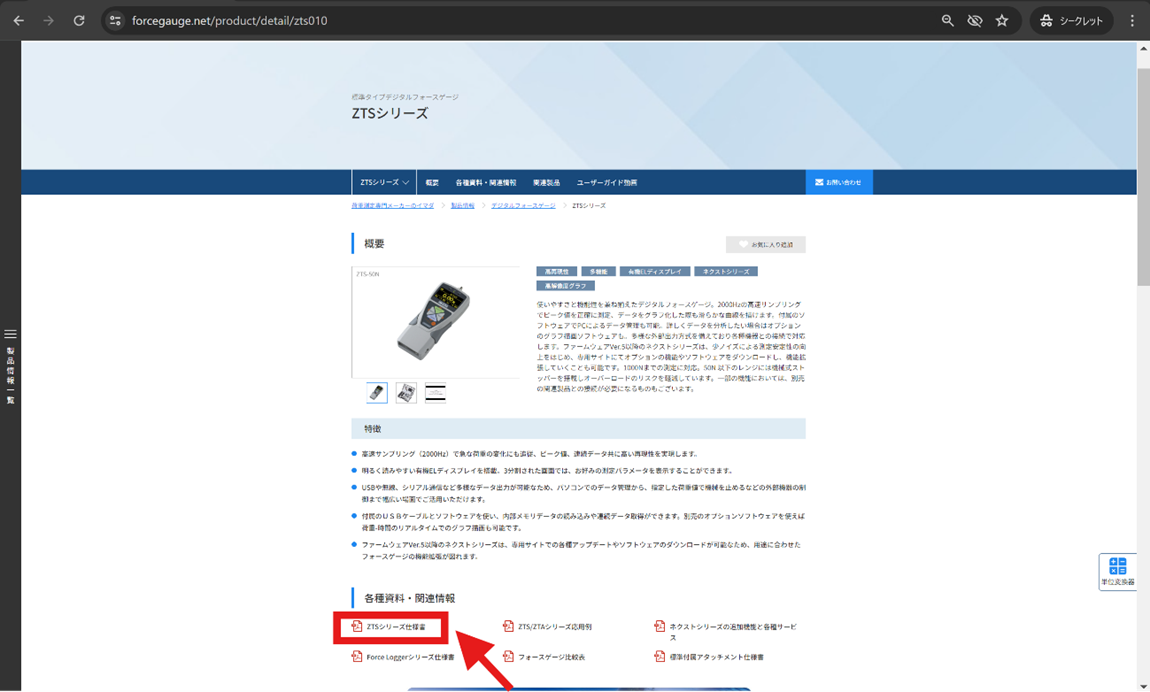Click the 各種資料・関連情報 section heading
This screenshot has height=692, width=1150.
click(x=409, y=598)
